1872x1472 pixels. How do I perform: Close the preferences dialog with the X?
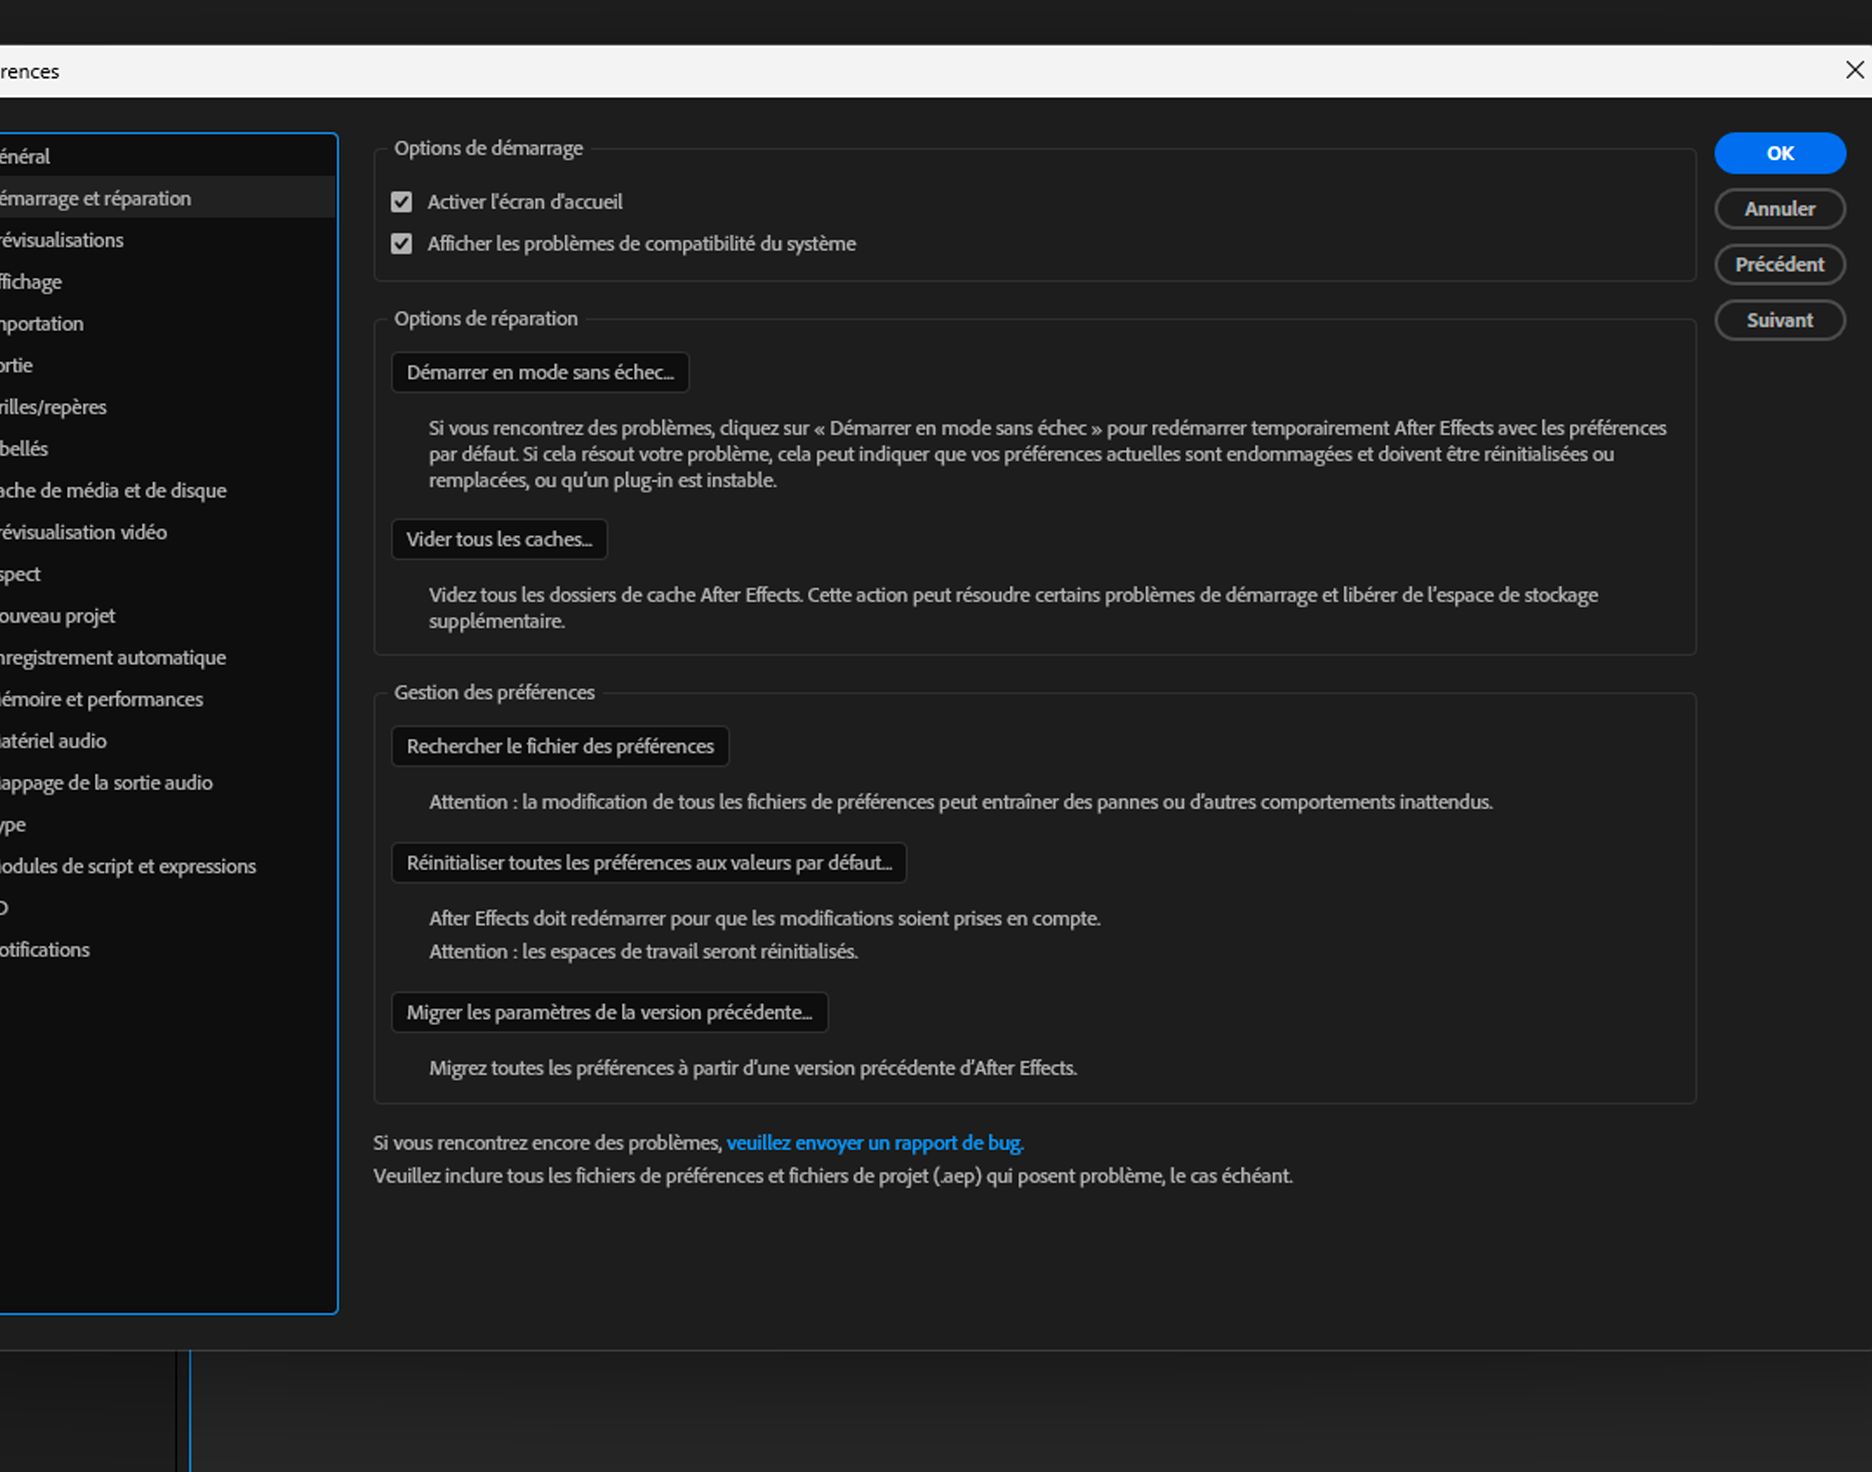[1854, 70]
